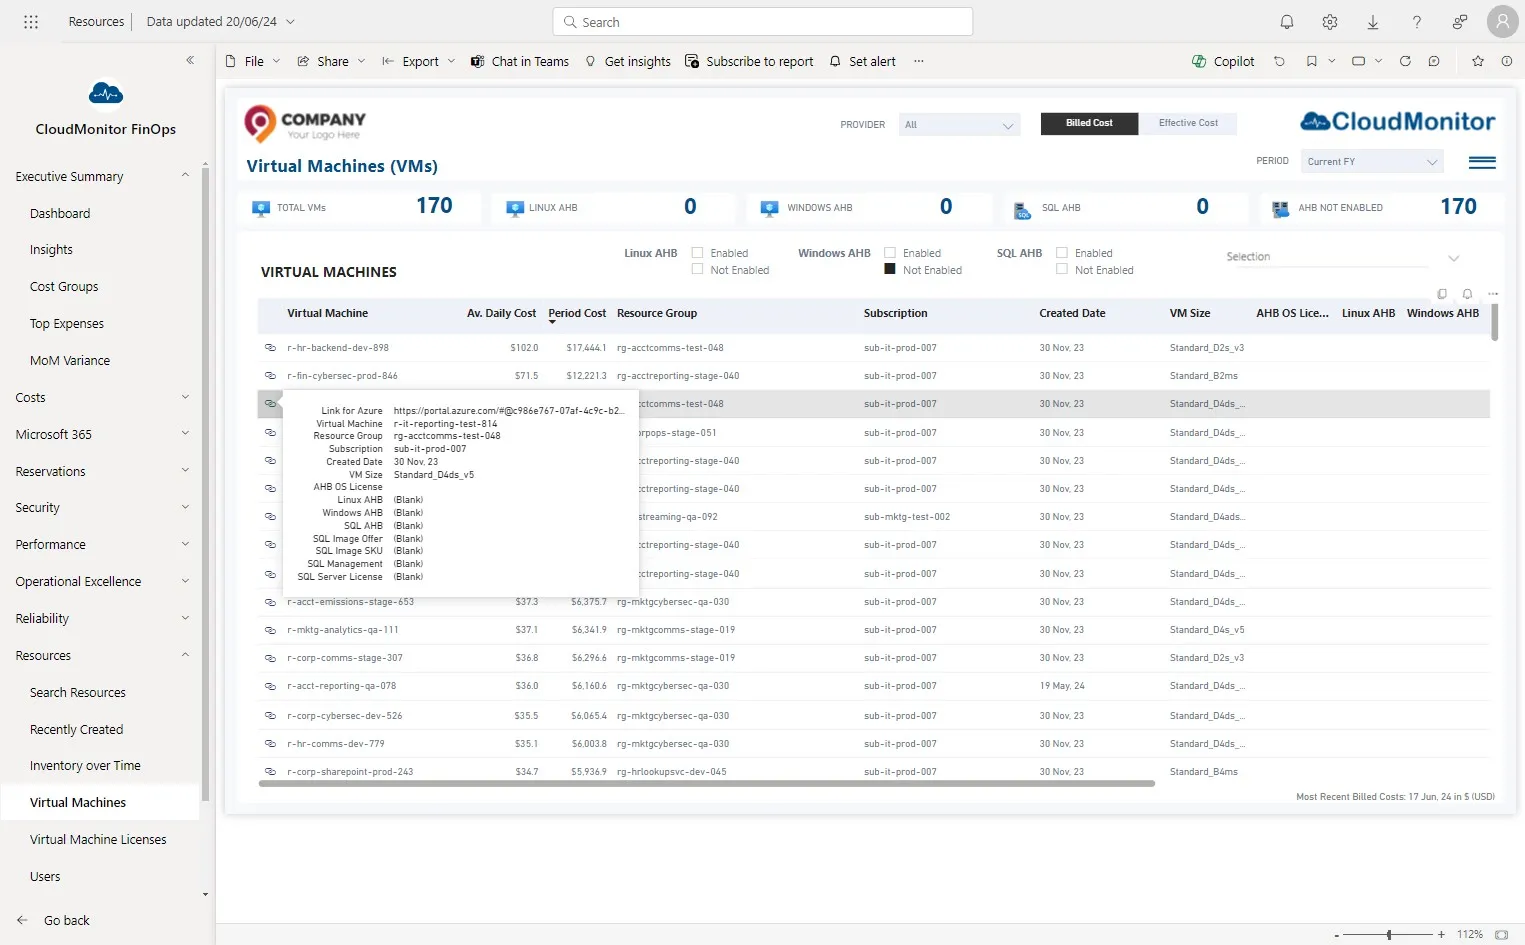The width and height of the screenshot is (1525, 945).
Task: Check SQL AHB Not Enabled checkbox
Action: 1062,269
